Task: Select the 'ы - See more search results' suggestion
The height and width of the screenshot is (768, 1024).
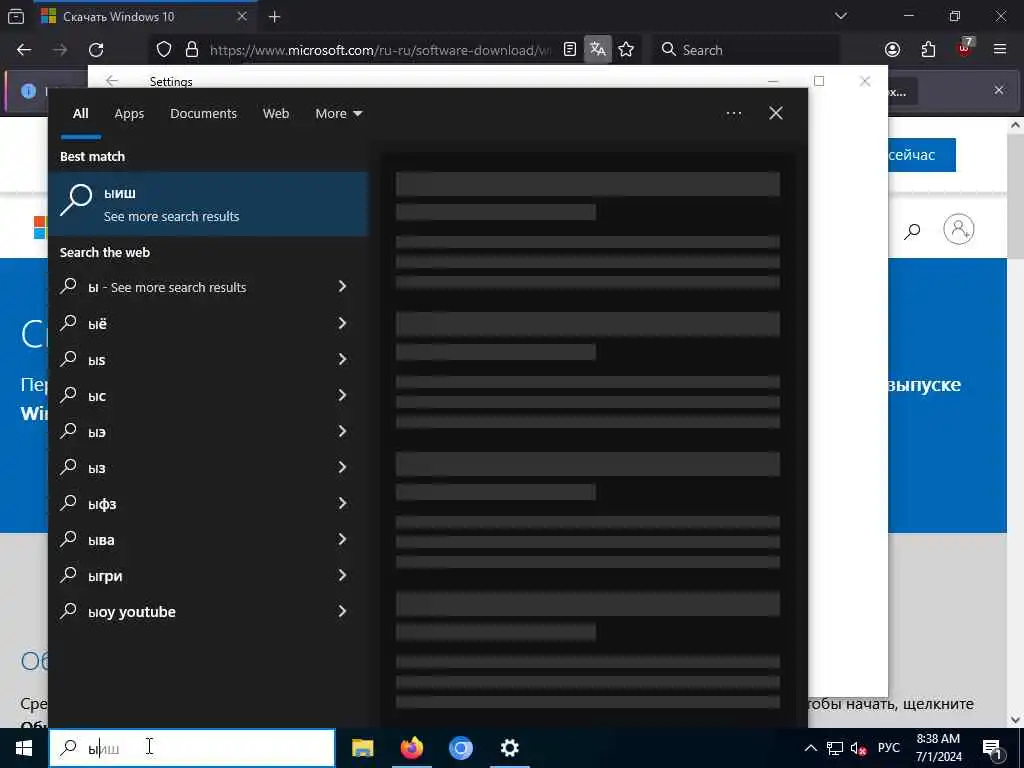Action: click(208, 287)
